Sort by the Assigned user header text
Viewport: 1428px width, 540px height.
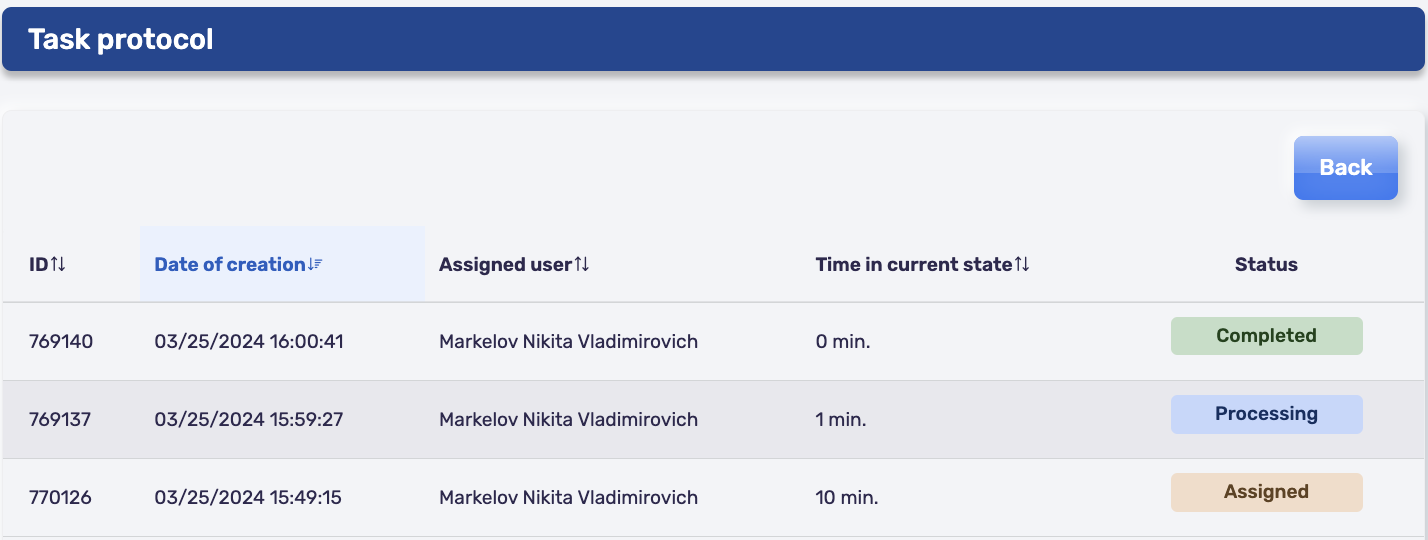click(x=506, y=264)
